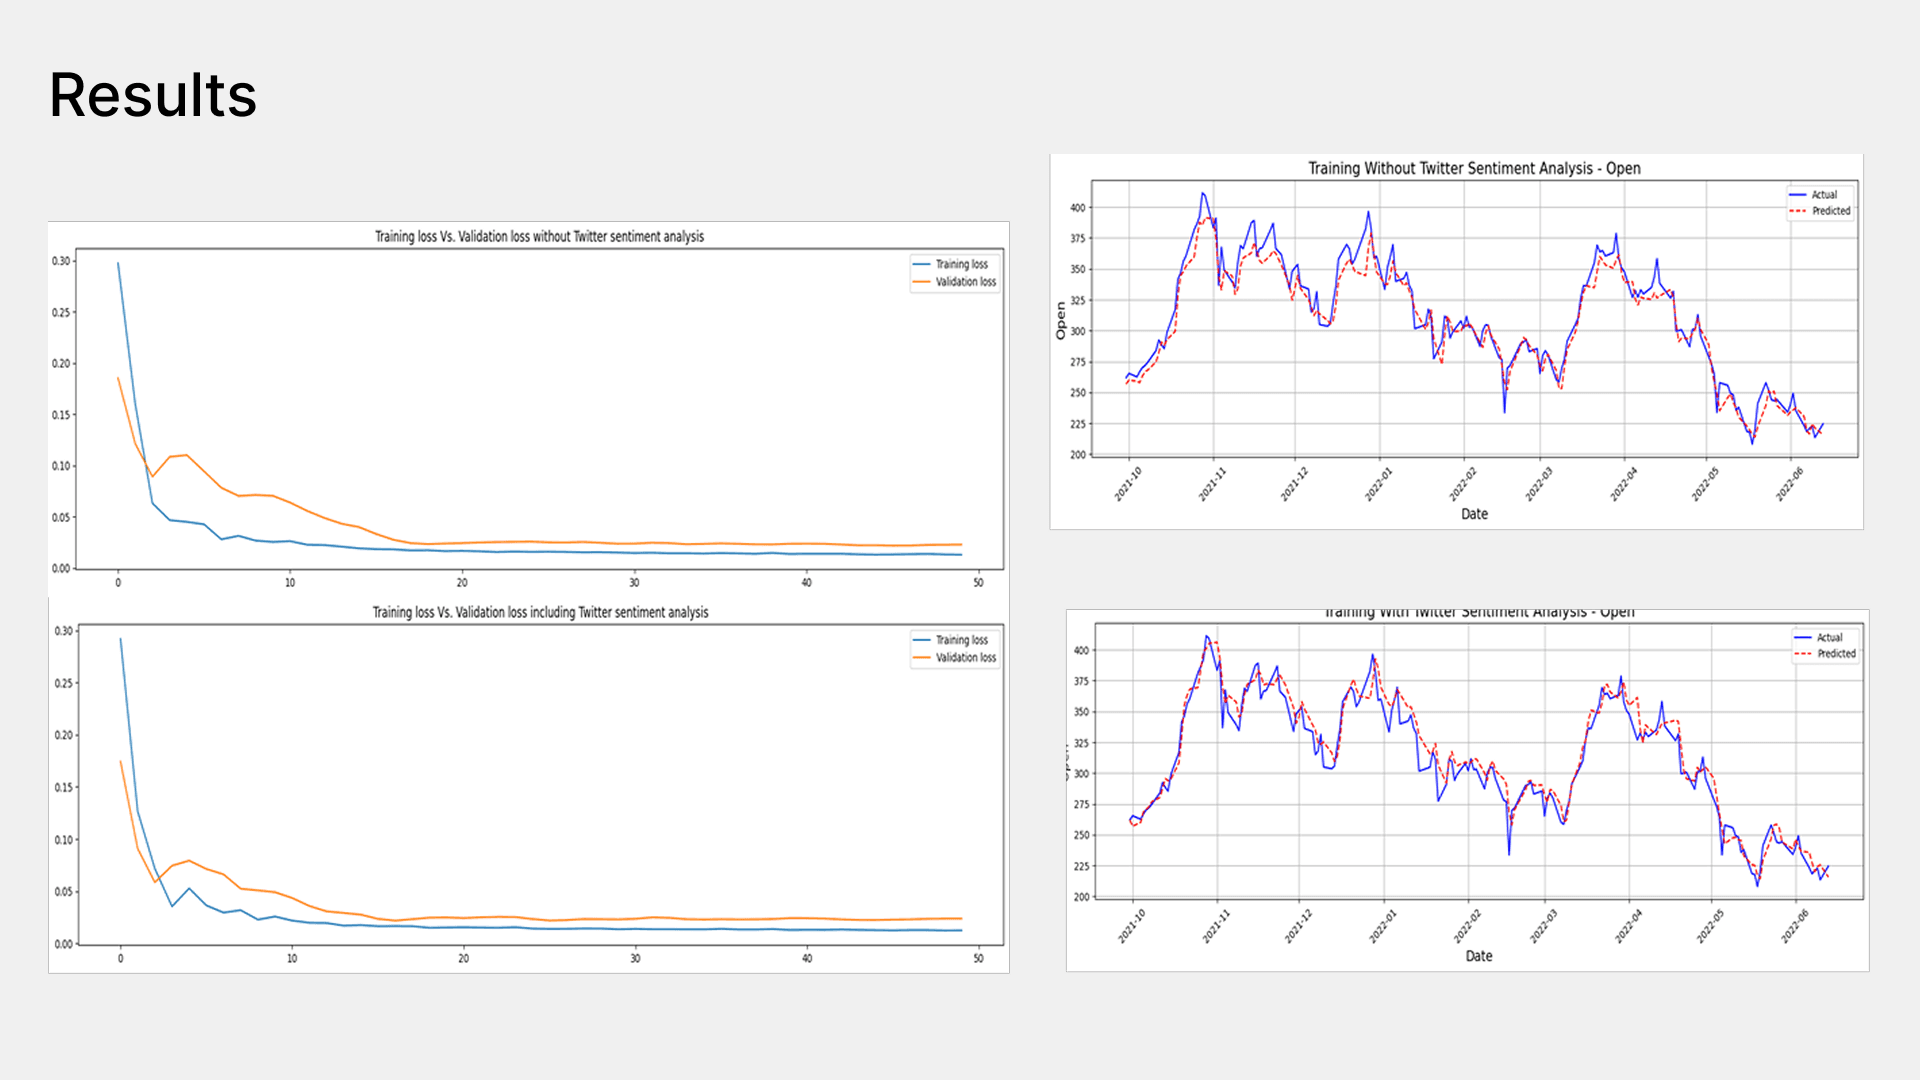The width and height of the screenshot is (1920, 1080).
Task: Select the "Results" slide title
Action: pyautogui.click(x=153, y=96)
